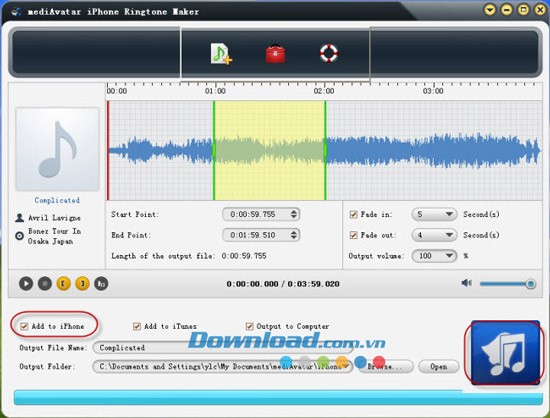
Task: Toggle the Output to Computer checkbox
Action: (249, 326)
